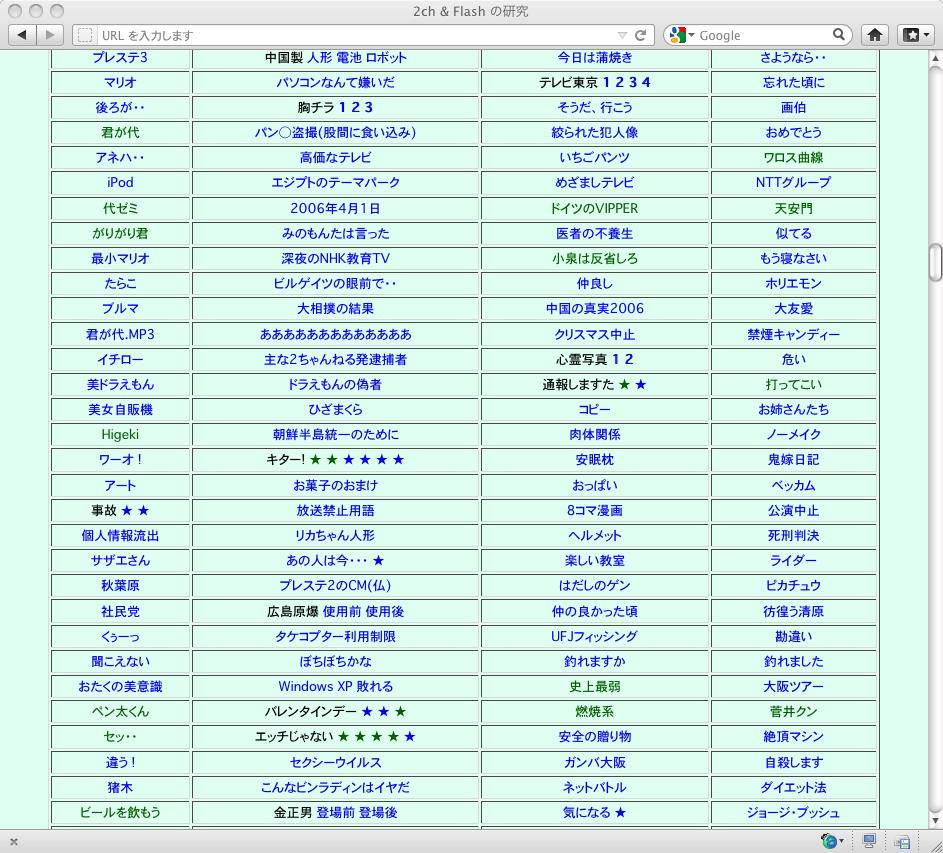
Task: Open the 登場後 link after 金正男
Action: pyautogui.click(x=378, y=813)
